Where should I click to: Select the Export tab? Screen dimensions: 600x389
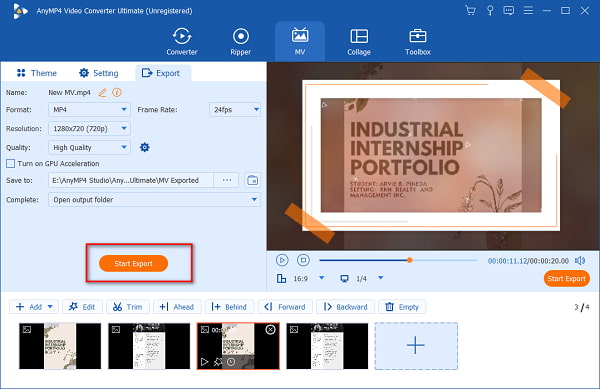tap(163, 73)
